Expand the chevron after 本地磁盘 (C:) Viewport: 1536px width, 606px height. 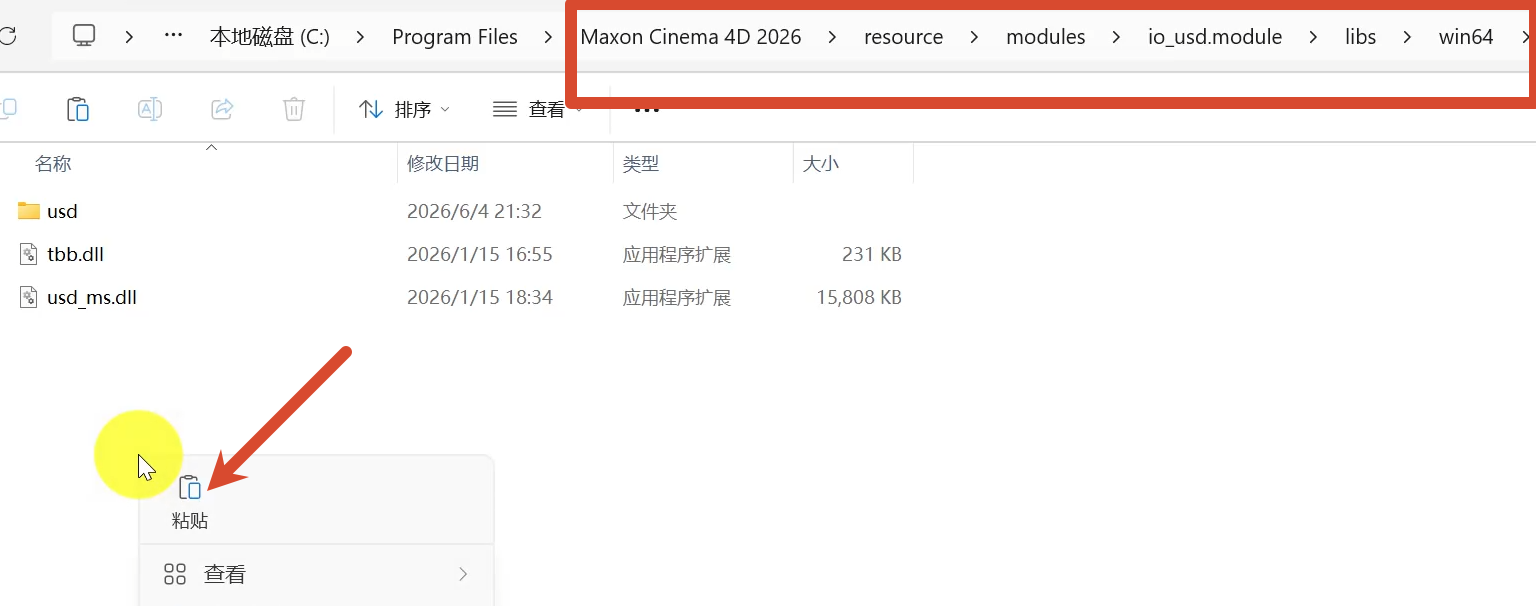(x=360, y=37)
